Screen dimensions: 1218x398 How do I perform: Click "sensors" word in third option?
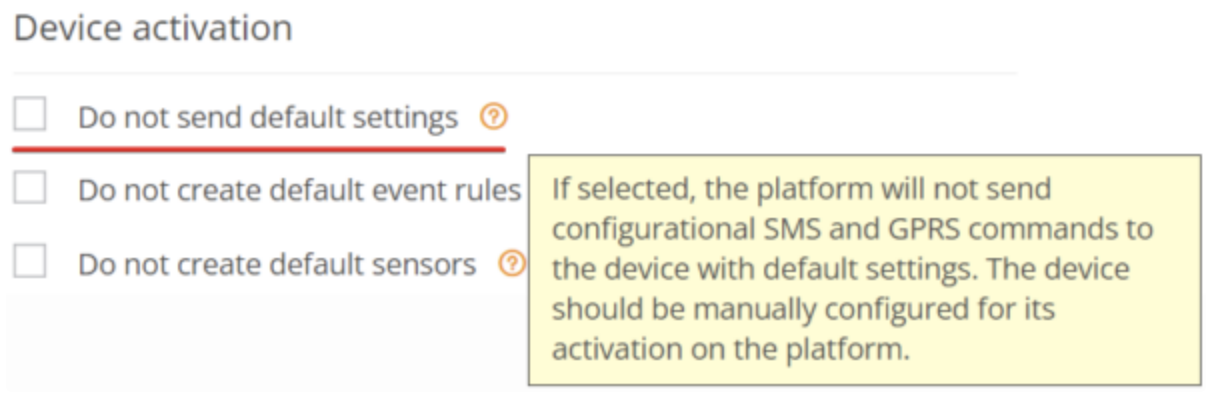420,265
